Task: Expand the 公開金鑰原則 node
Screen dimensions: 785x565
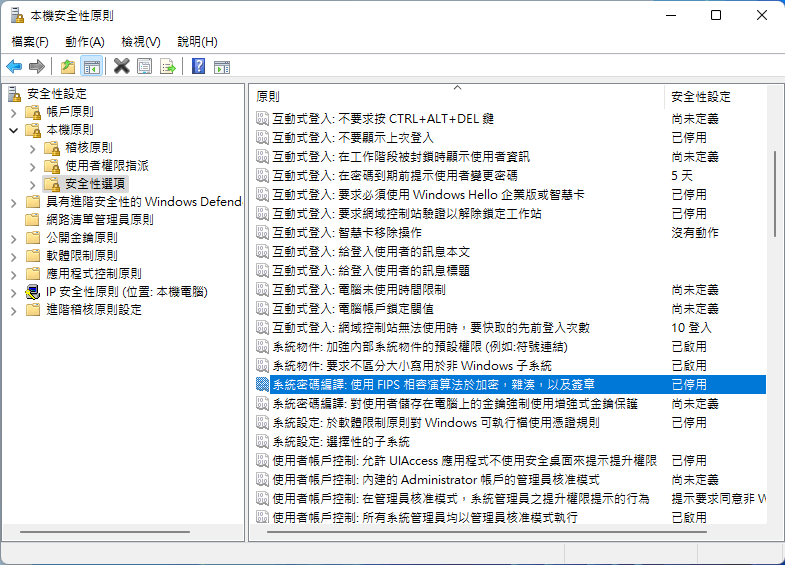Action: (14, 238)
